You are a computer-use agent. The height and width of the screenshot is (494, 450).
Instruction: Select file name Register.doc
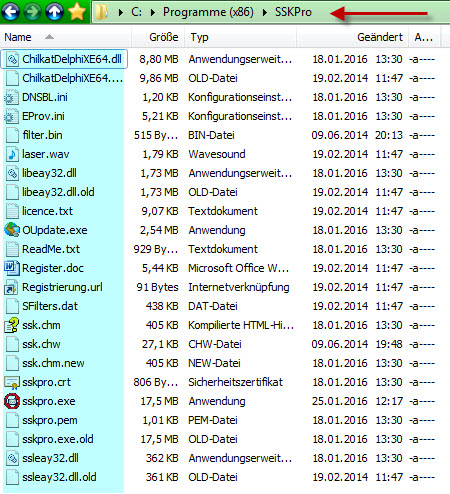coord(53,268)
